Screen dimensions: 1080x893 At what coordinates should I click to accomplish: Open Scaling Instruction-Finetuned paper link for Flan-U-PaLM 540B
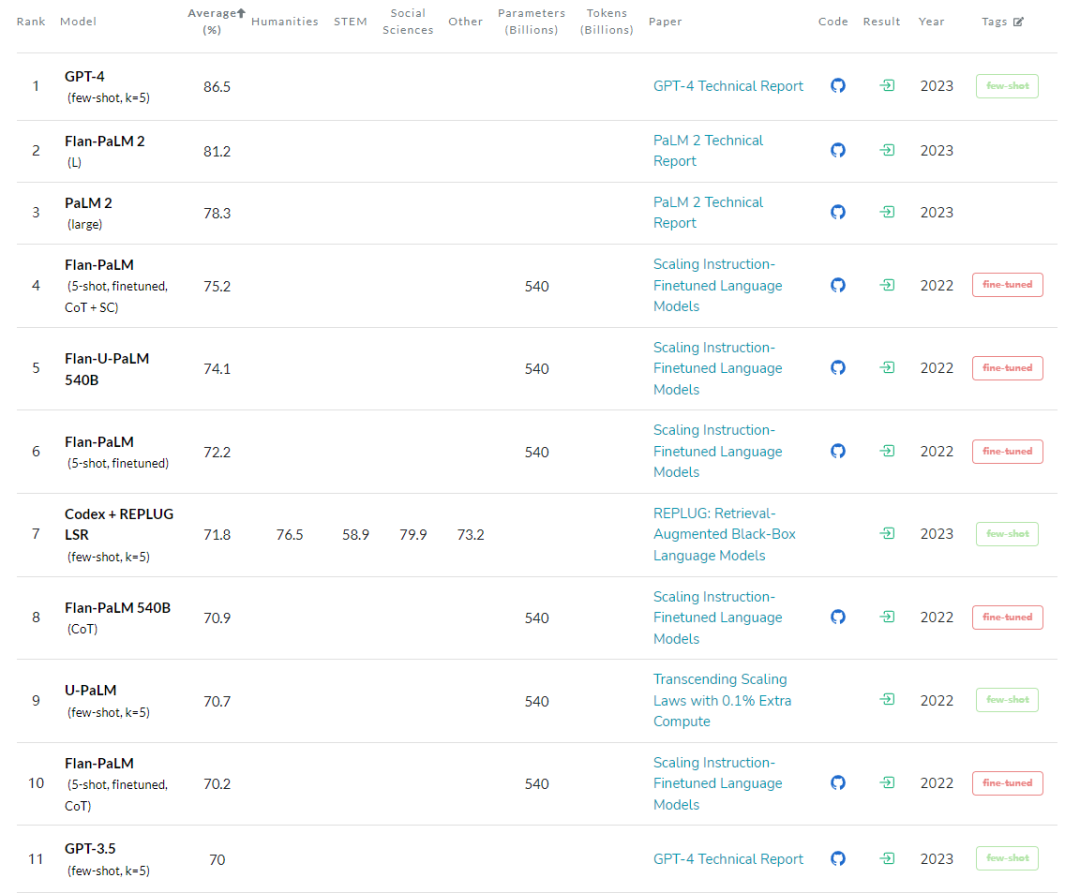coord(718,368)
